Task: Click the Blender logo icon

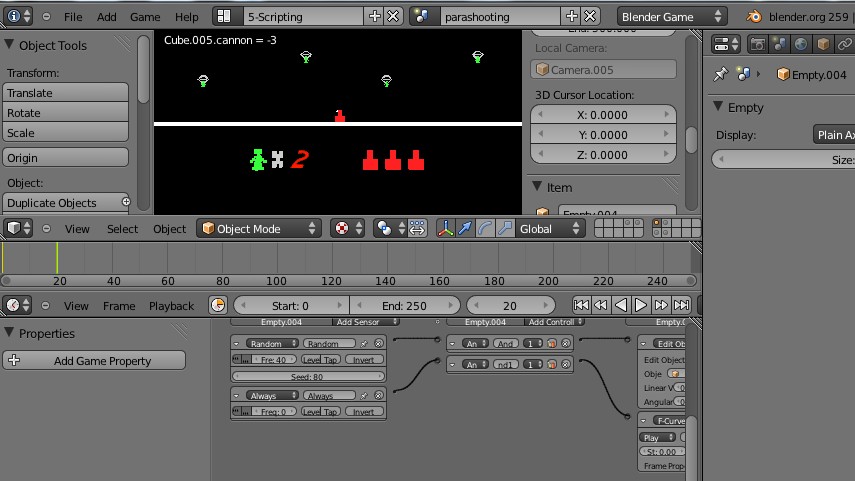Action: point(754,16)
